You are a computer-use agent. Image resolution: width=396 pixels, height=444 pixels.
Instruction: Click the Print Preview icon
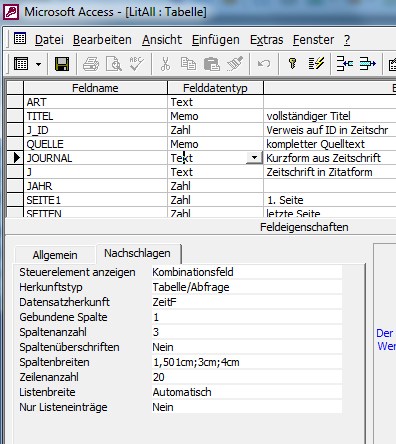point(114,64)
